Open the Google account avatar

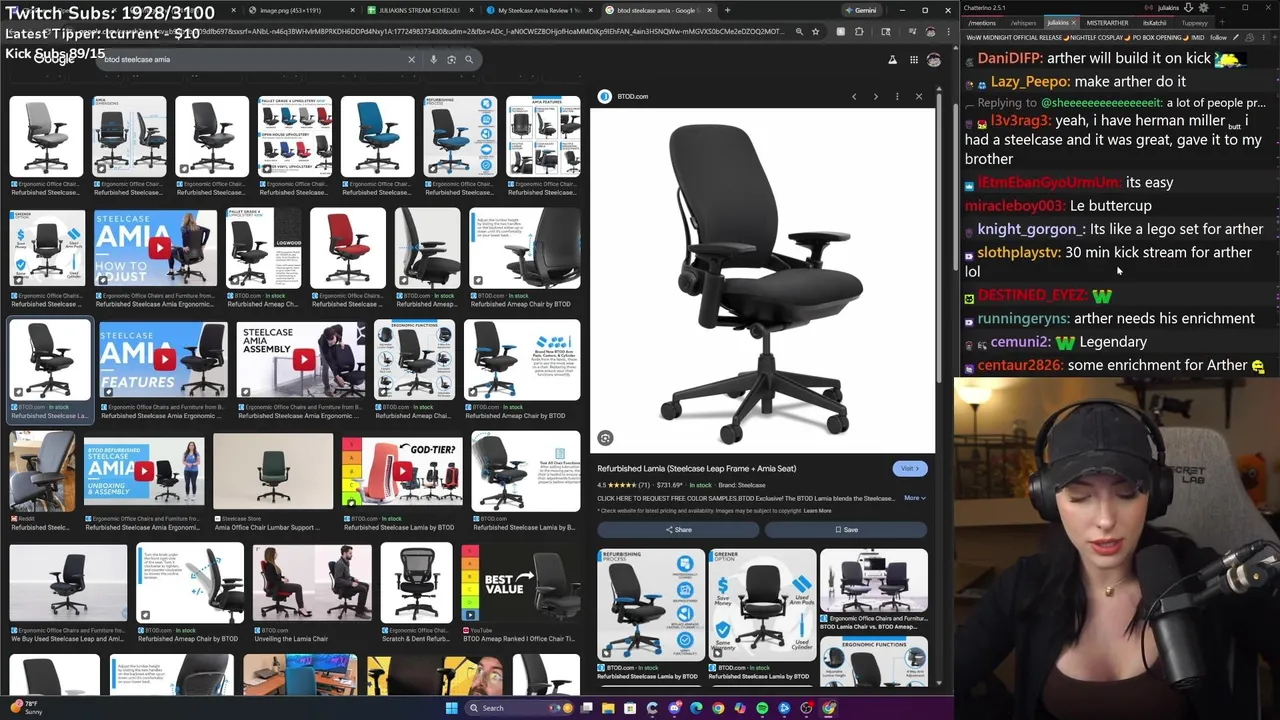pos(934,60)
